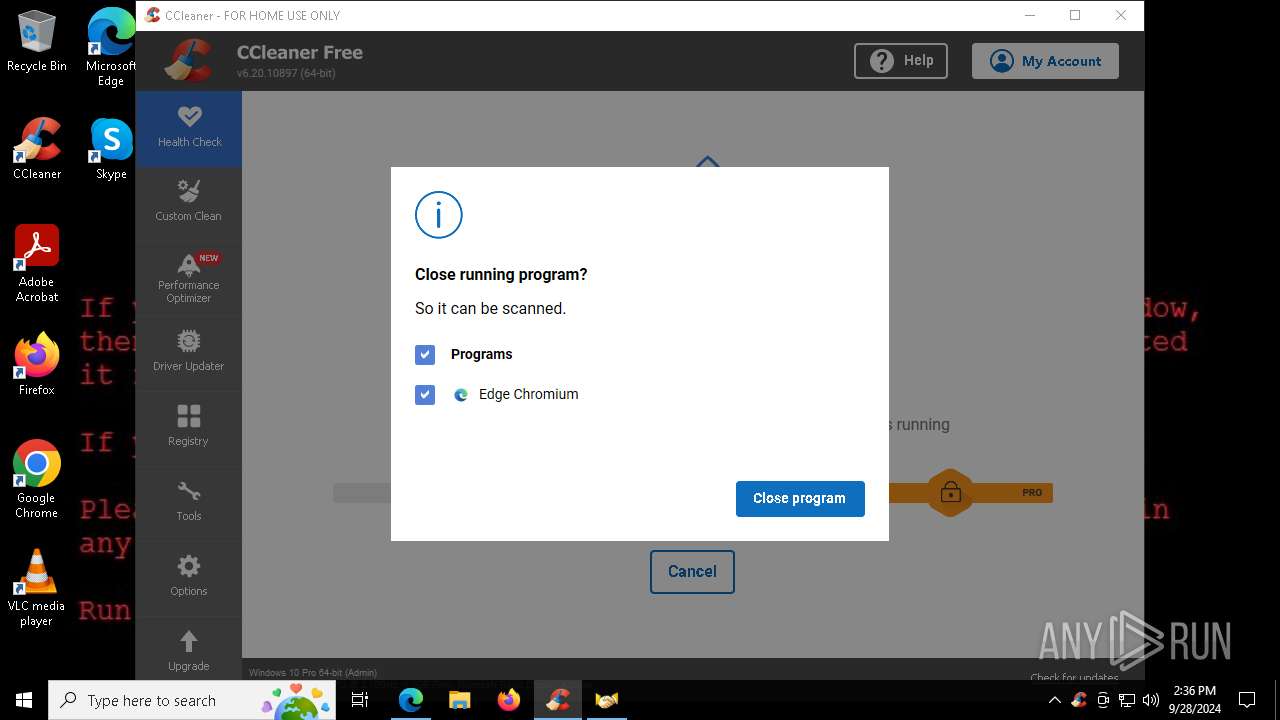The image size is (1280, 720).
Task: Open the Performance Optimizer section
Action: [189, 278]
